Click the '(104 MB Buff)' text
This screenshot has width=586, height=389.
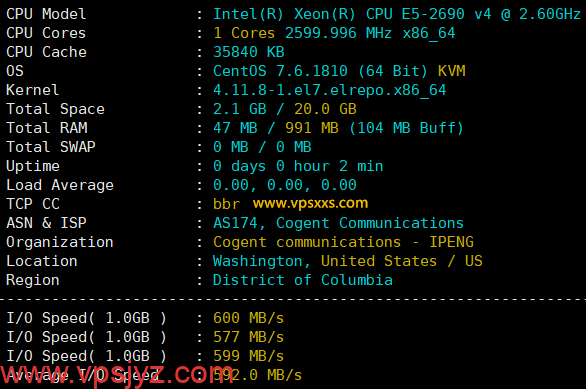[x=406, y=128]
